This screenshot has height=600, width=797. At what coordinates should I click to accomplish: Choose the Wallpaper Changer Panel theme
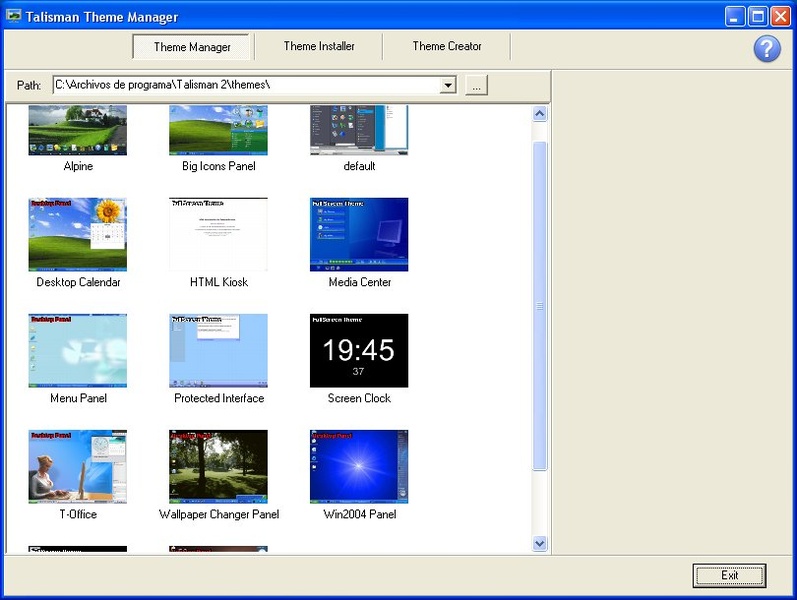(218, 467)
